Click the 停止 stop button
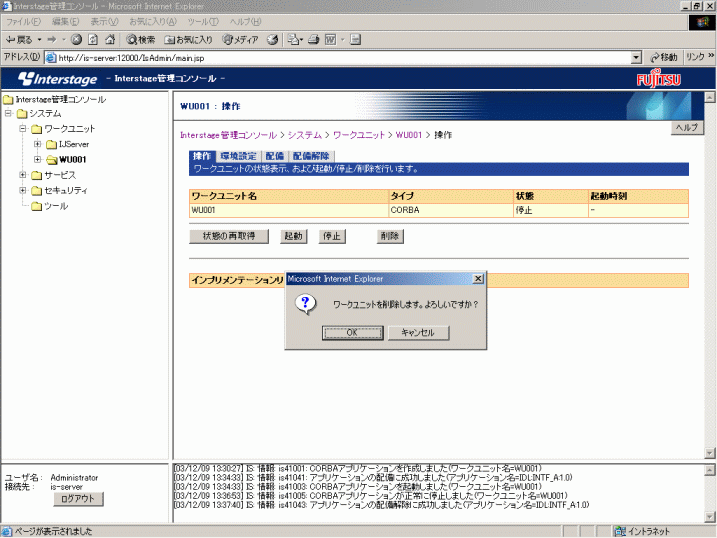This screenshot has width=717, height=538. click(x=332, y=236)
